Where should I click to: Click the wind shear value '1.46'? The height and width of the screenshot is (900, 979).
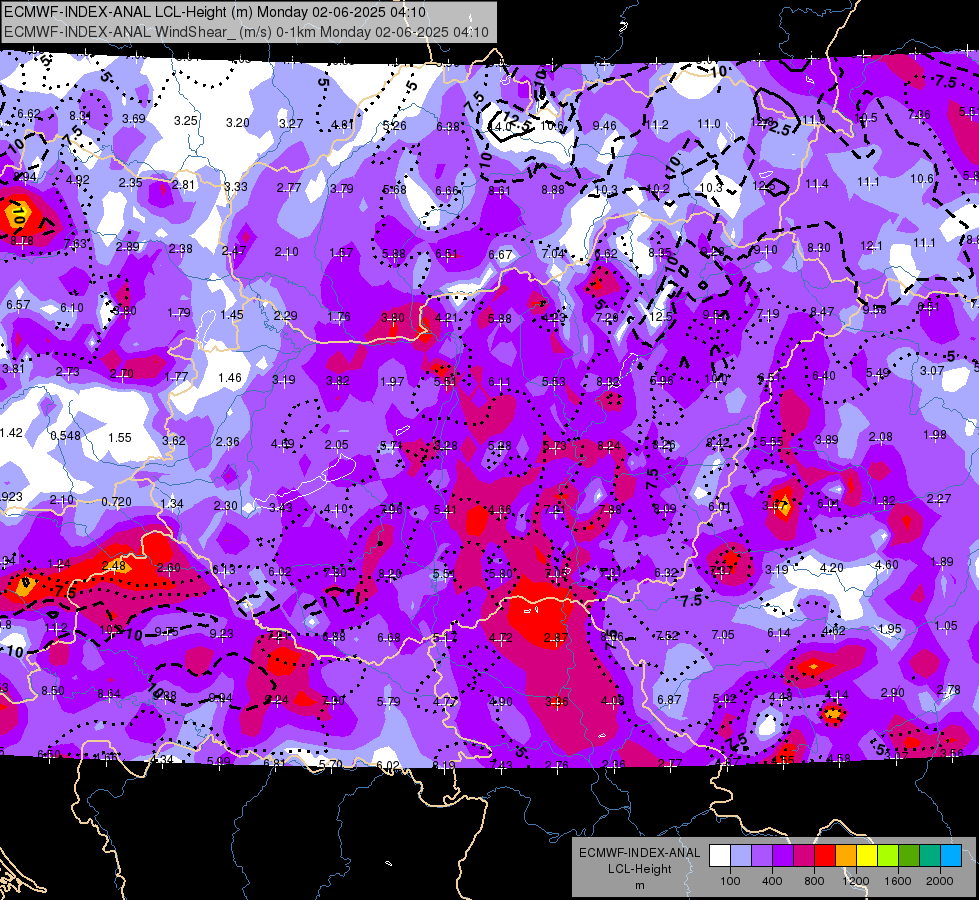(230, 377)
